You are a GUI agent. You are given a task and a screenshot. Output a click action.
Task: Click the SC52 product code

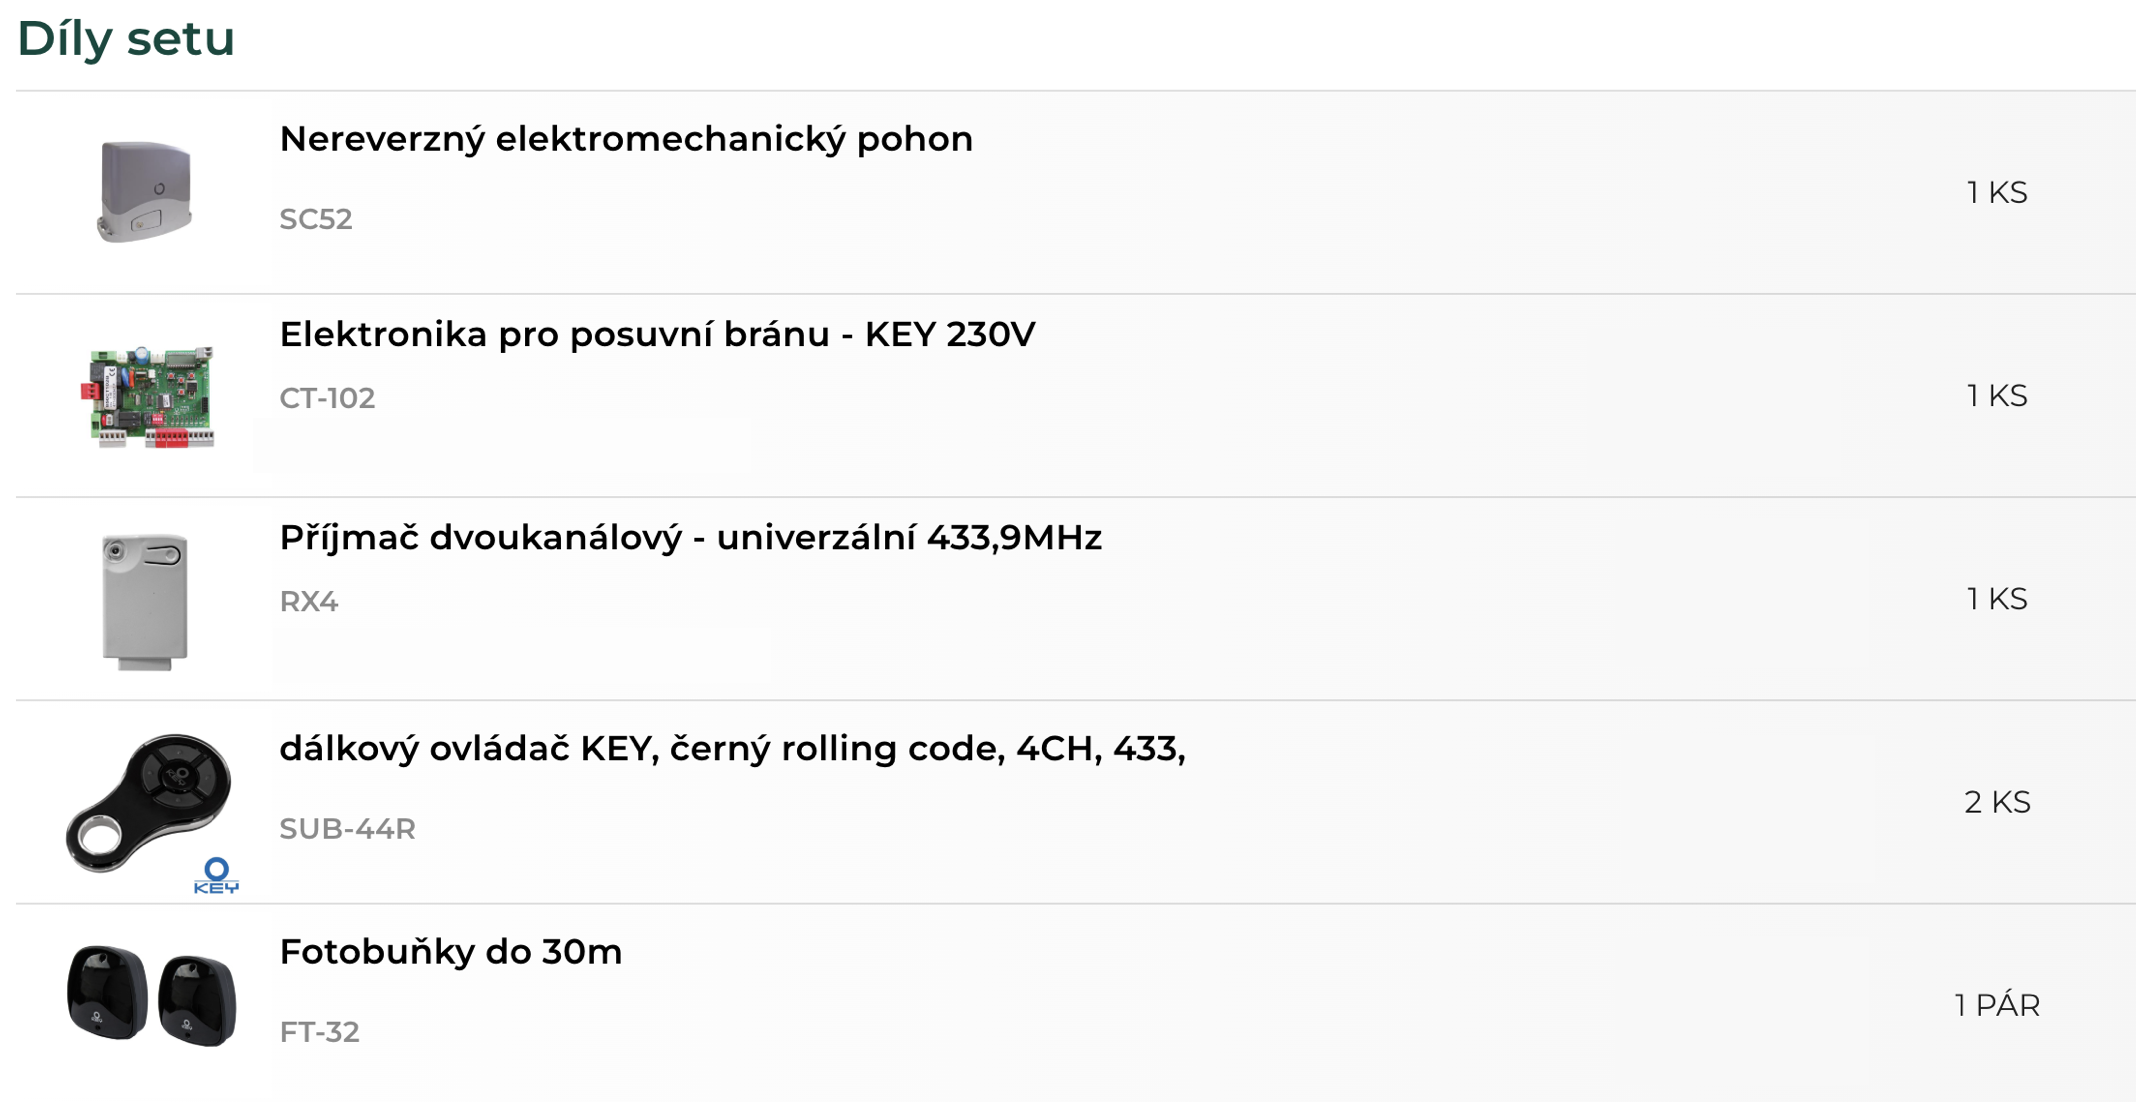pos(316,219)
